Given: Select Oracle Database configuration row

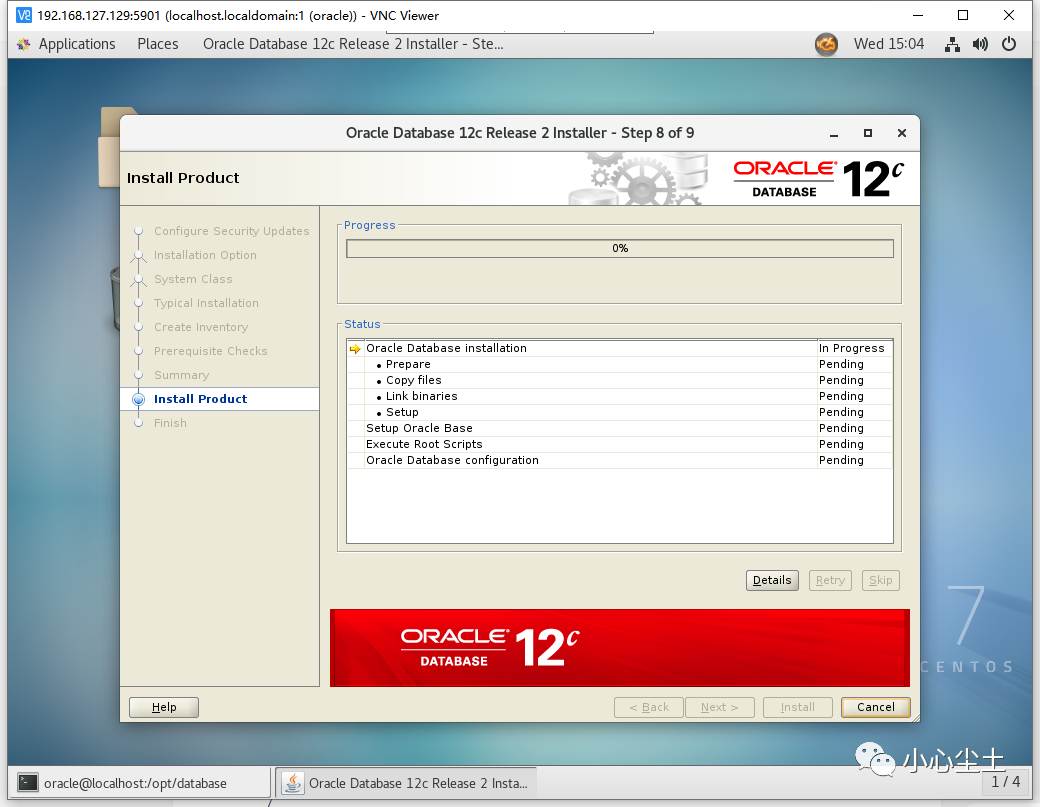Looking at the screenshot, I should pyautogui.click(x=619, y=460).
